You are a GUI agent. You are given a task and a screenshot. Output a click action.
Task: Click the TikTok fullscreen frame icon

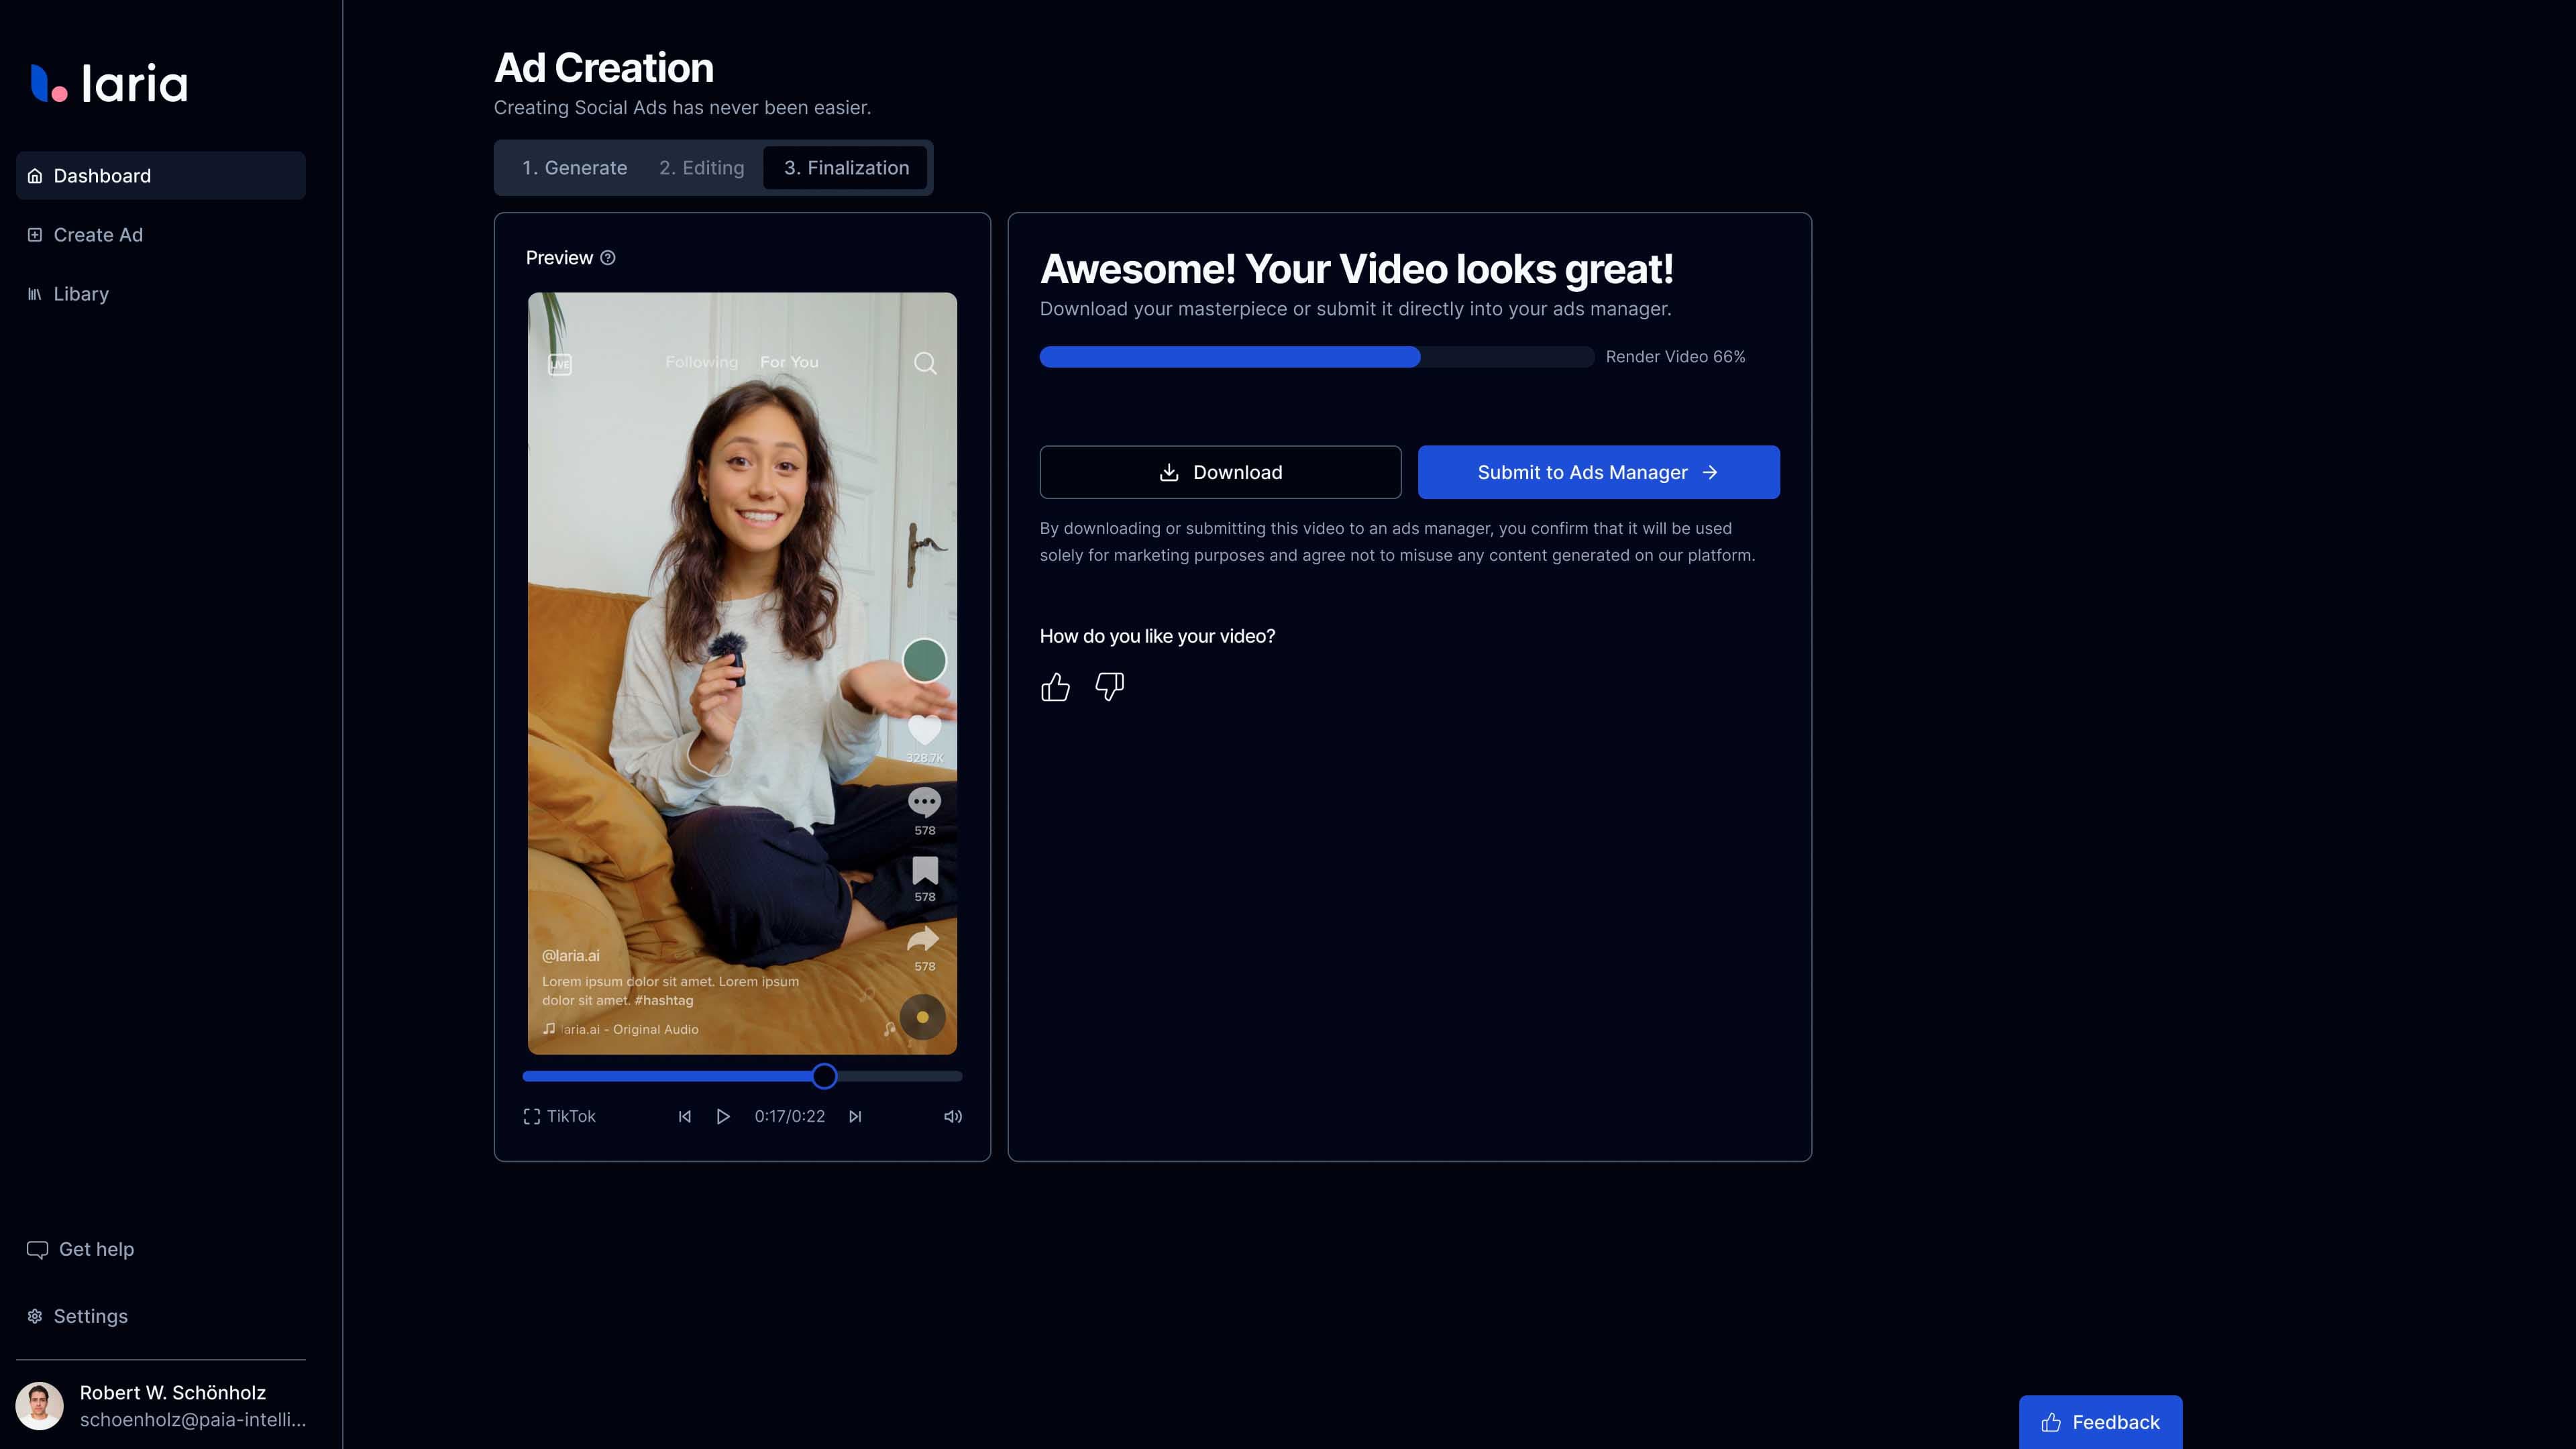pyautogui.click(x=532, y=1116)
